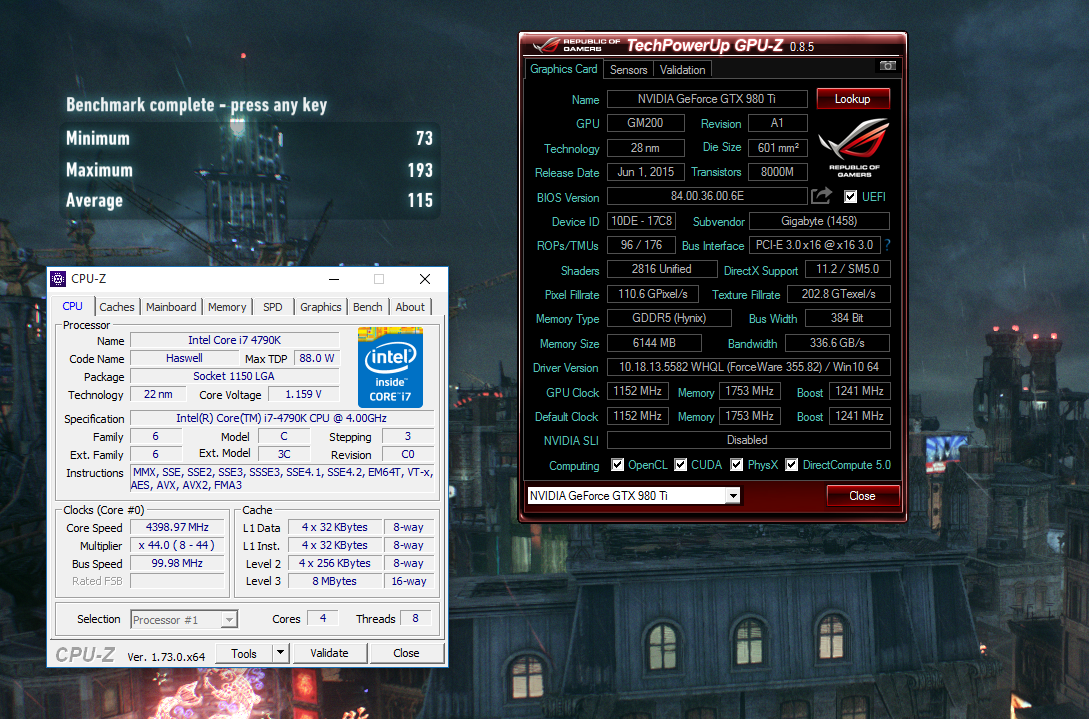Image resolution: width=1089 pixels, height=719 pixels.
Task: Open the Memory tab in CPU-Z
Action: [x=227, y=307]
